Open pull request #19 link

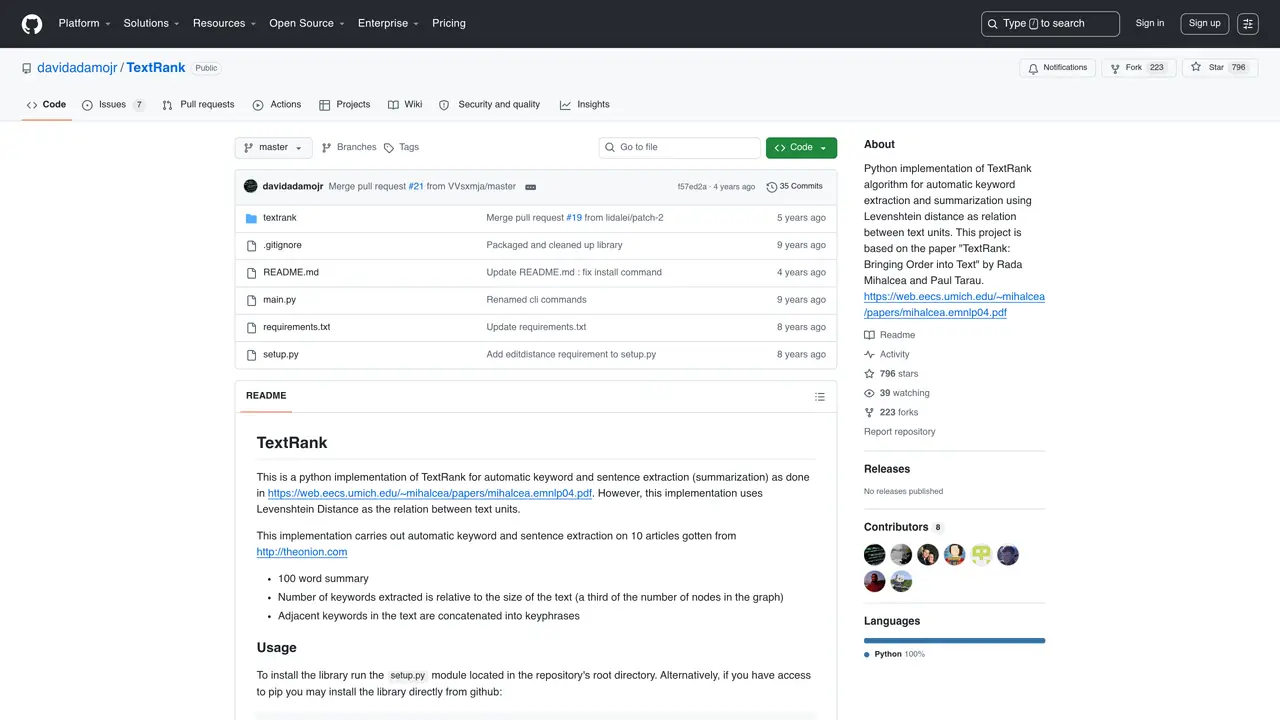[574, 218]
